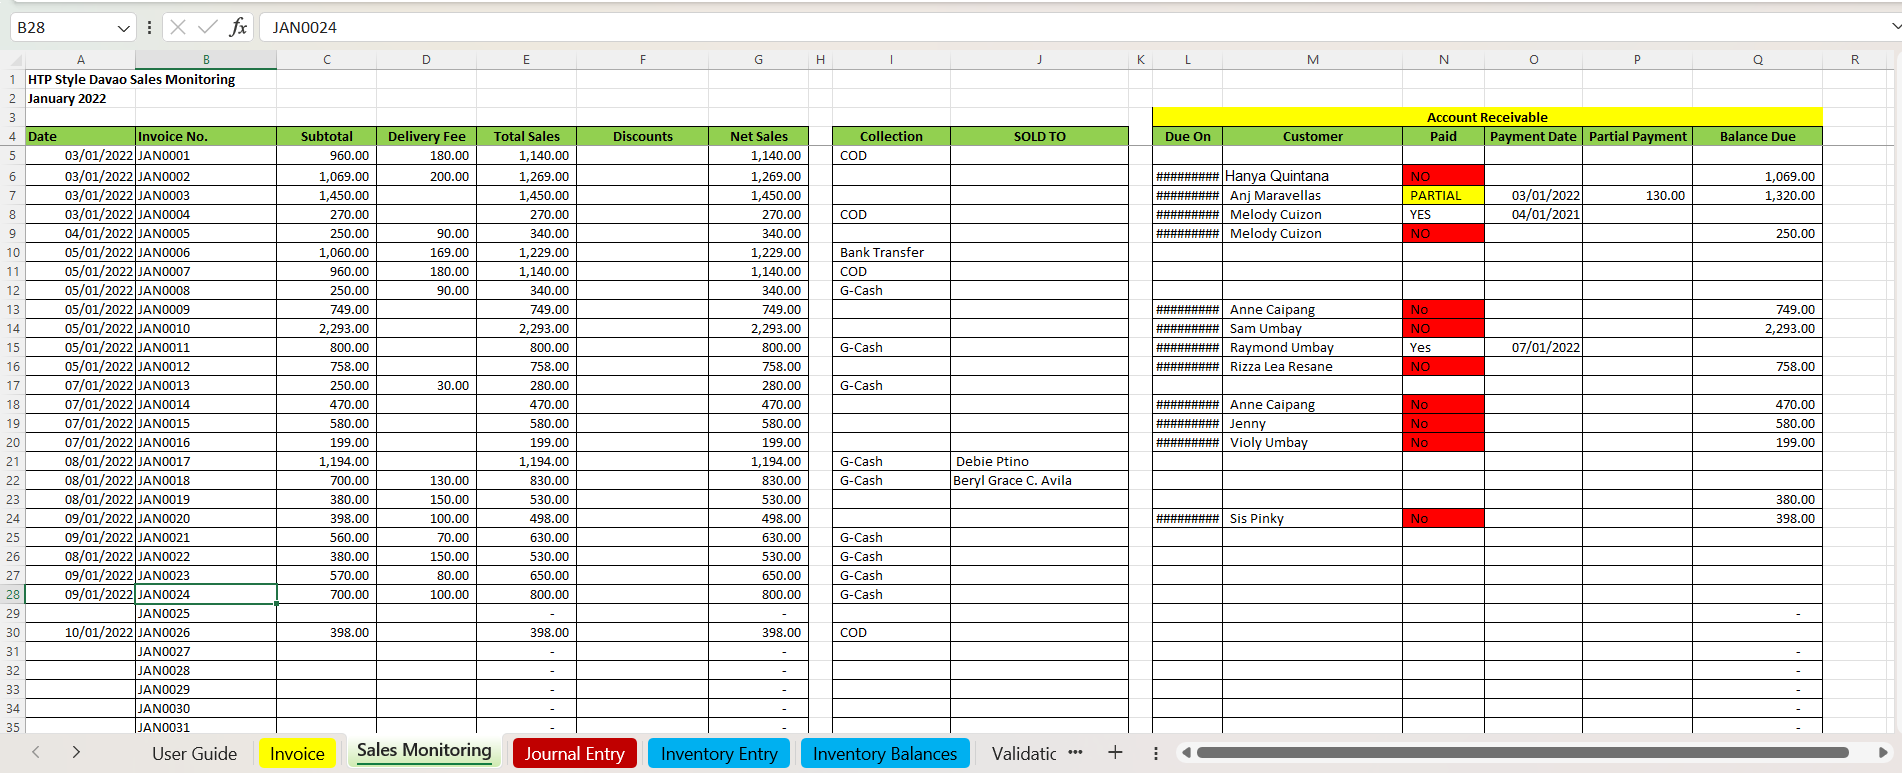Go to the next sheet tab arrow
Image resolution: width=1902 pixels, height=773 pixels.
(76, 752)
